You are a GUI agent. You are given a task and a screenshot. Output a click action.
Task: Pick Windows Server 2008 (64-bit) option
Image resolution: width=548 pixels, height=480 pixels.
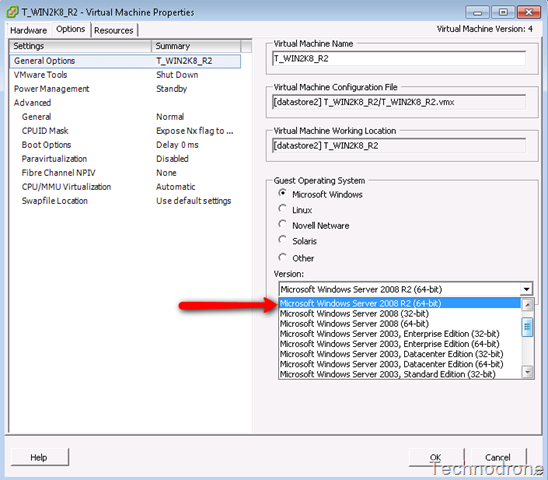click(x=400, y=323)
